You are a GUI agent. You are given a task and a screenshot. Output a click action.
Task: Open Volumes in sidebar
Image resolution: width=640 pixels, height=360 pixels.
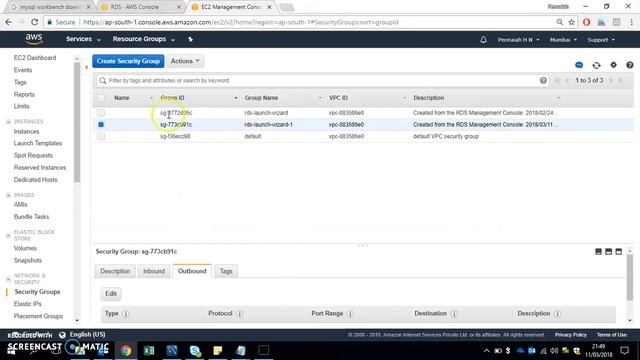[x=25, y=248]
